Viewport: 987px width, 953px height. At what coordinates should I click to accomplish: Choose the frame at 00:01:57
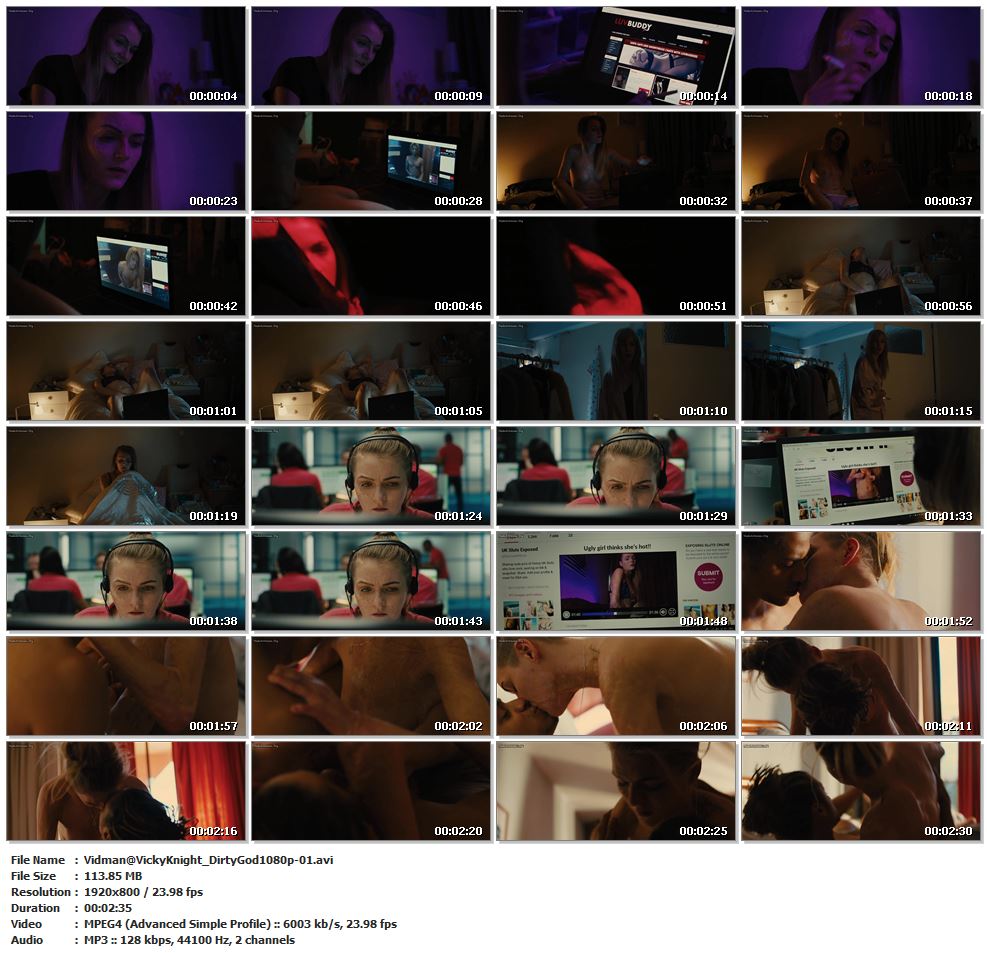126,687
